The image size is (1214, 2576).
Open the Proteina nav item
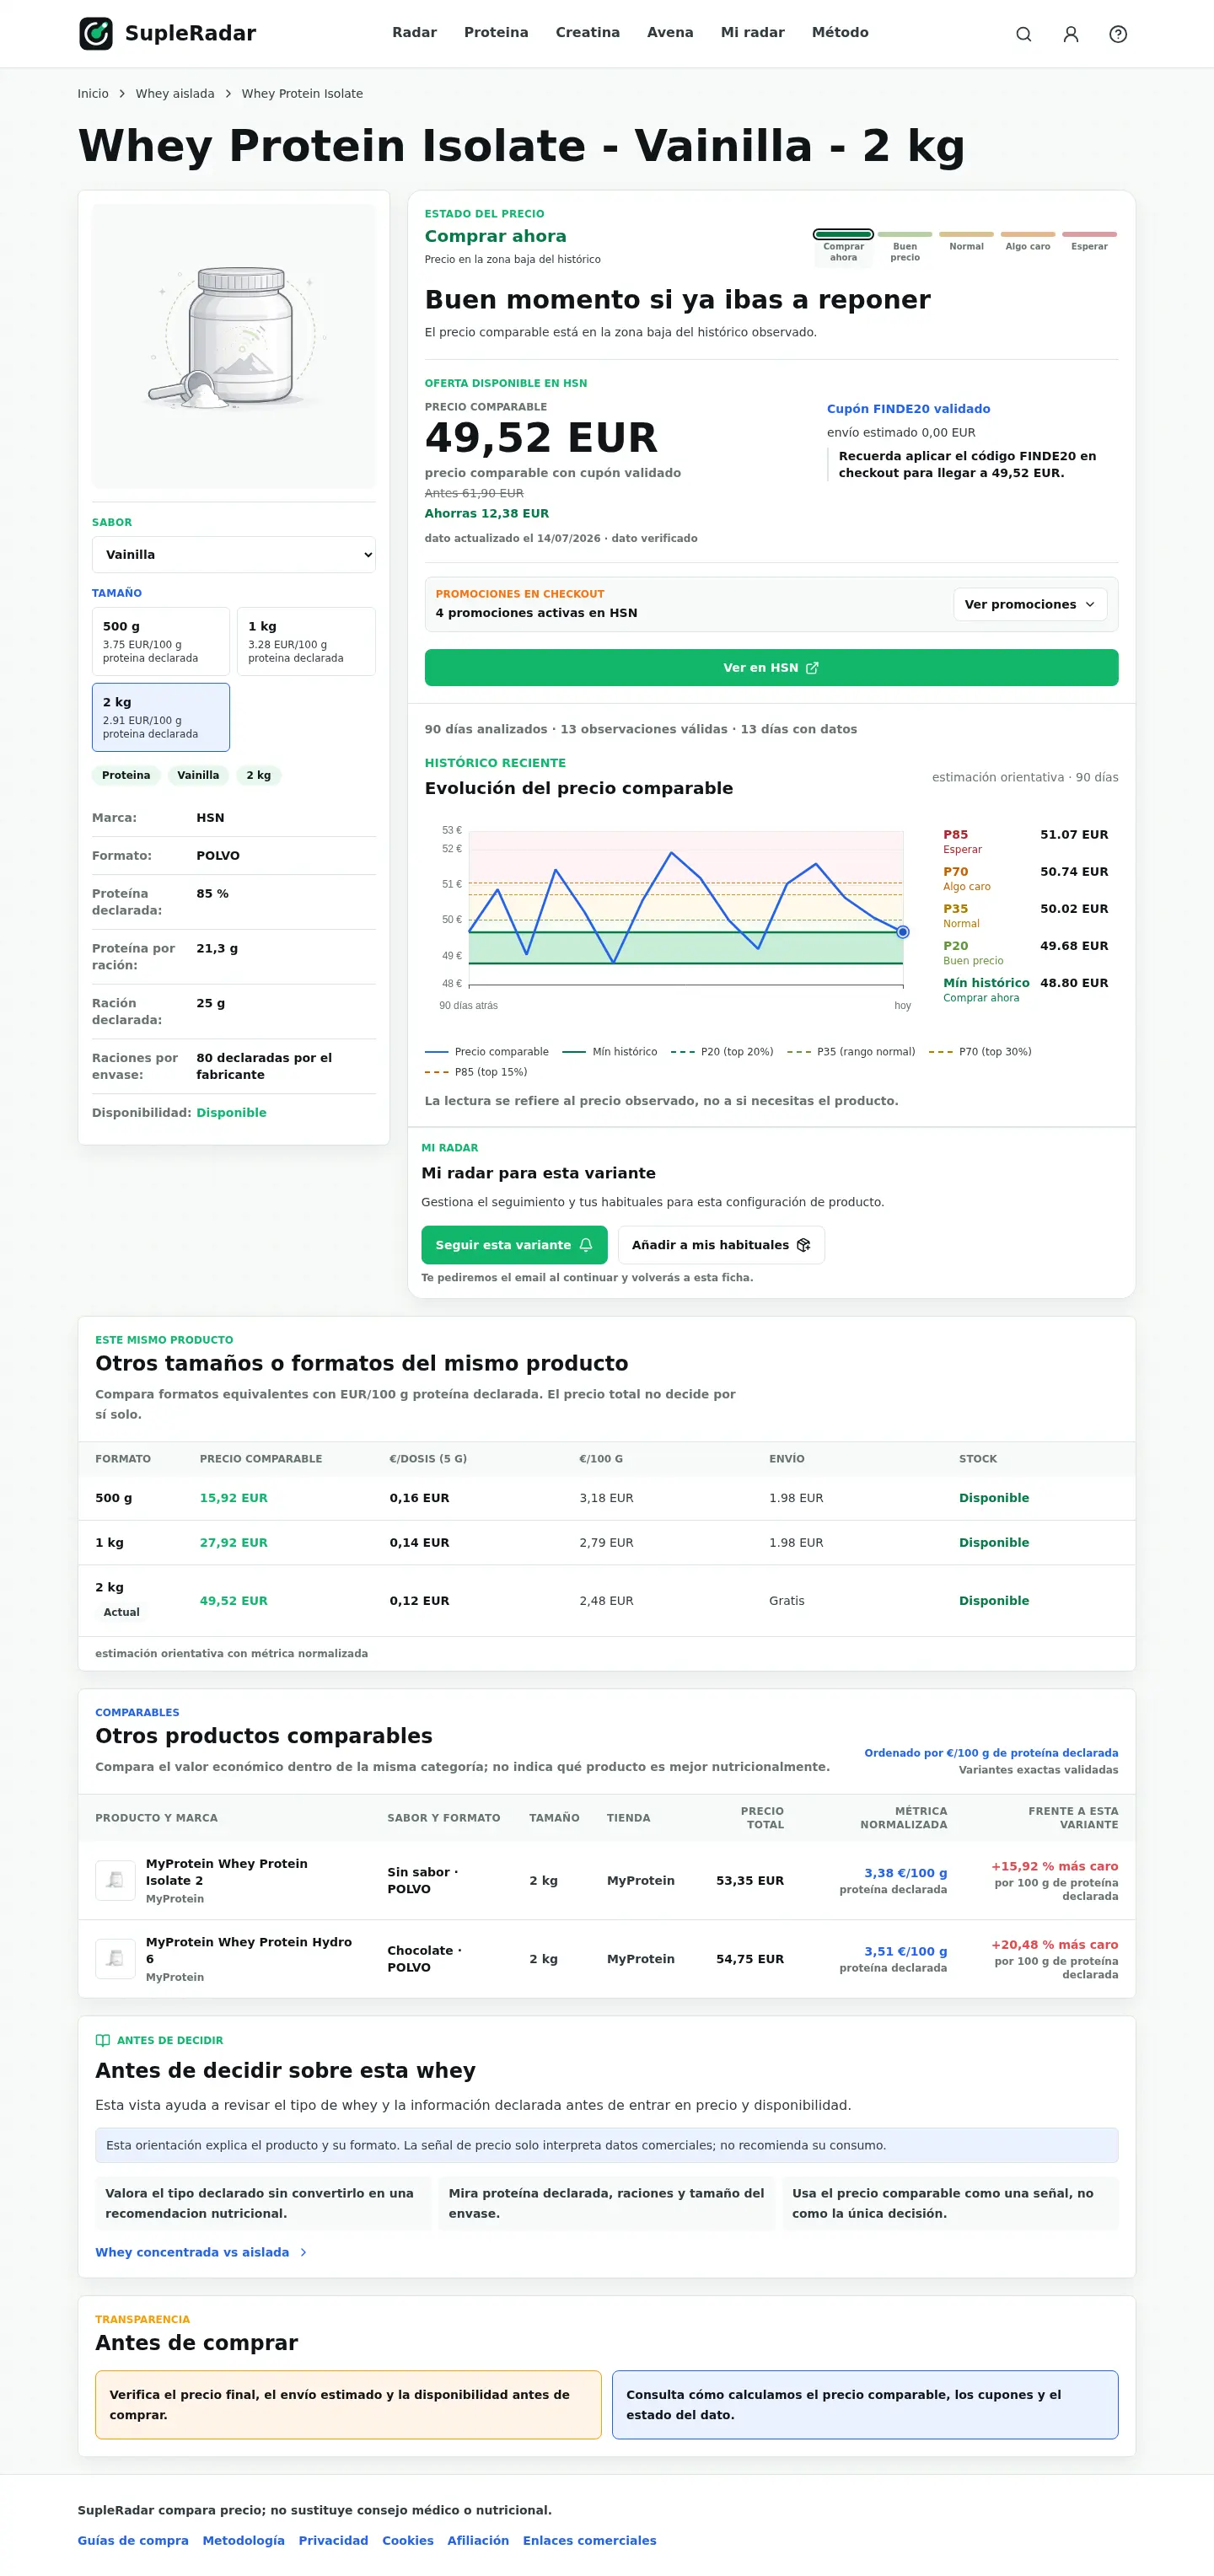pos(496,32)
